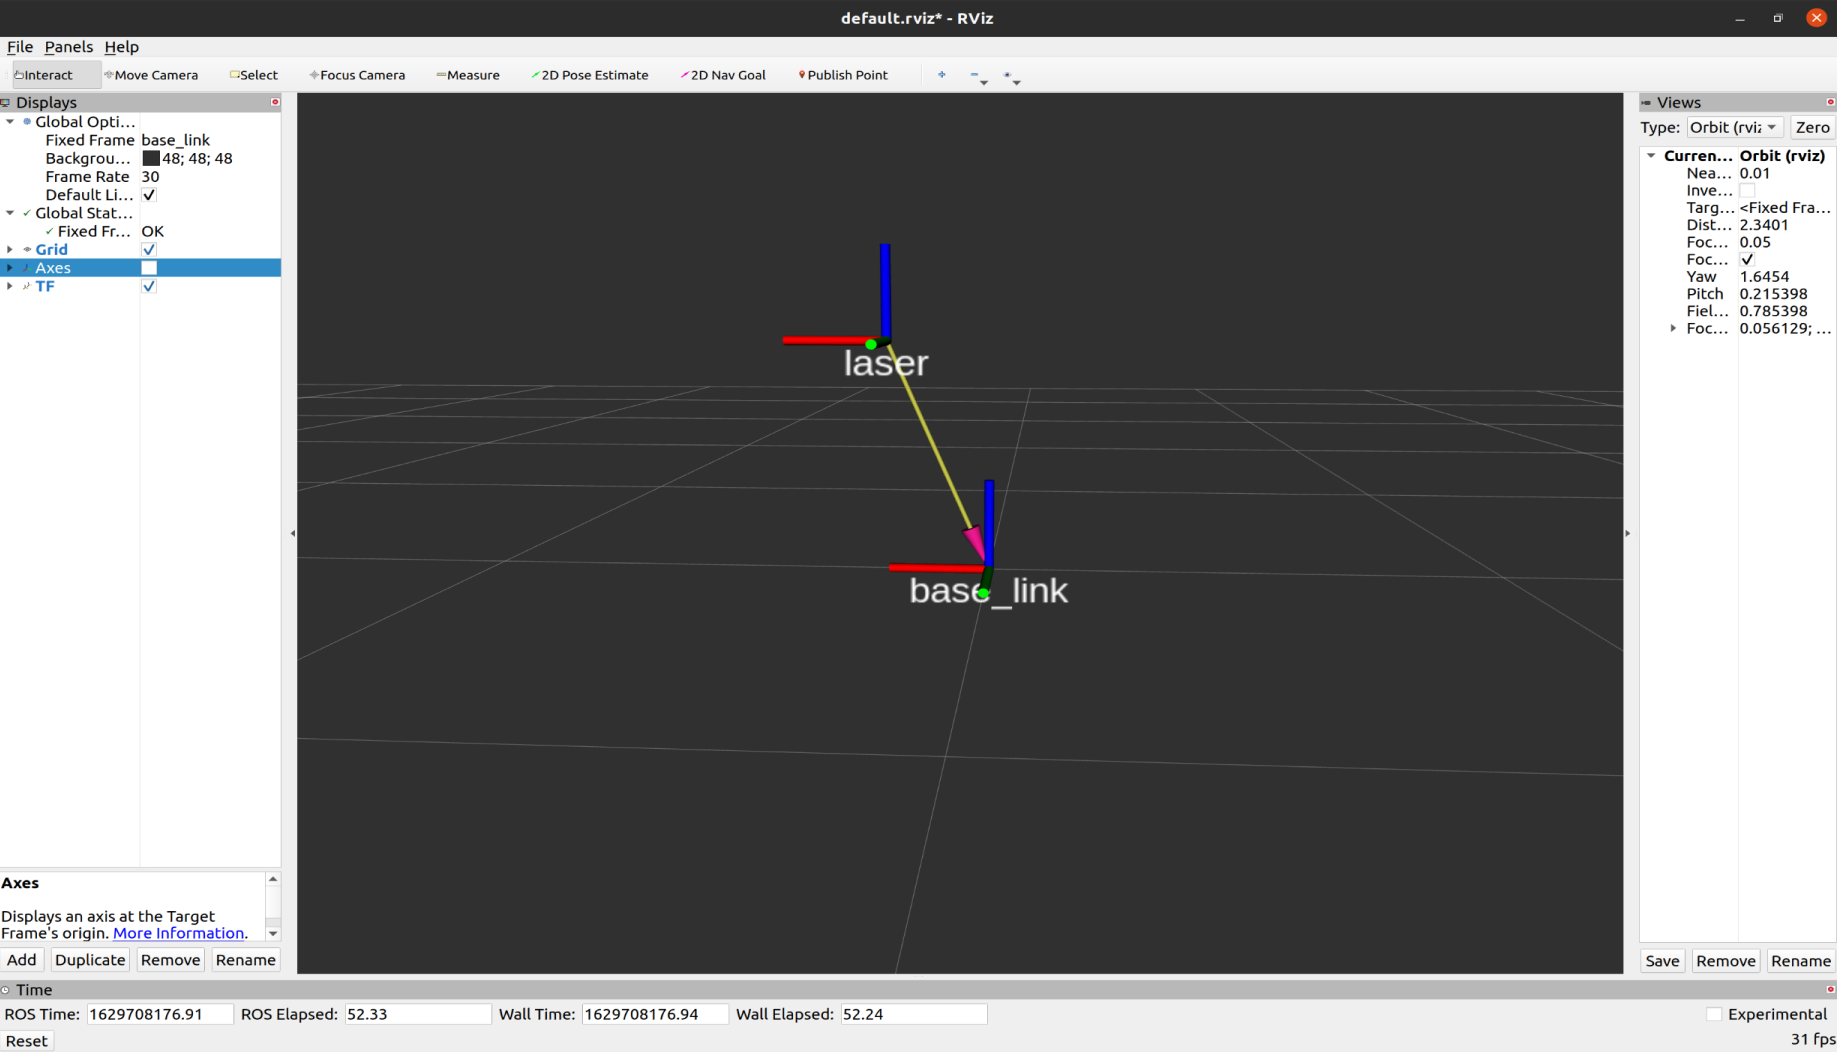The width and height of the screenshot is (1837, 1052).
Task: Enable the Experimental checkbox
Action: tap(1714, 1014)
